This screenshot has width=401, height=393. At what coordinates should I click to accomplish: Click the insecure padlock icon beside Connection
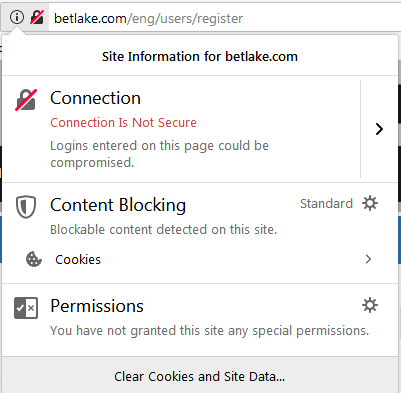pos(26,100)
